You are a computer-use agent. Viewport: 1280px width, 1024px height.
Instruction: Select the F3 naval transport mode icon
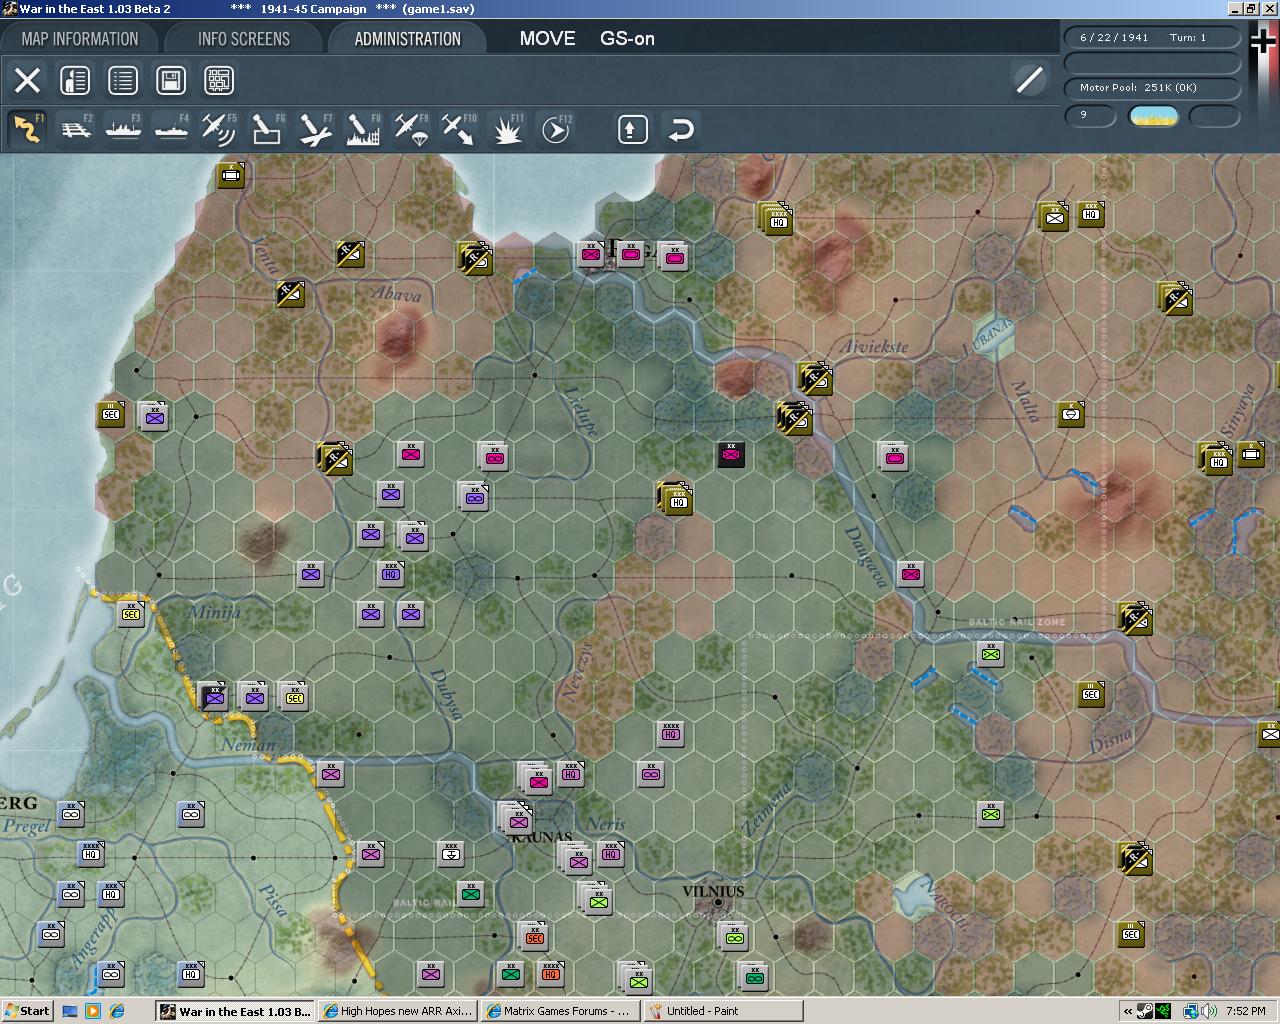click(x=124, y=129)
